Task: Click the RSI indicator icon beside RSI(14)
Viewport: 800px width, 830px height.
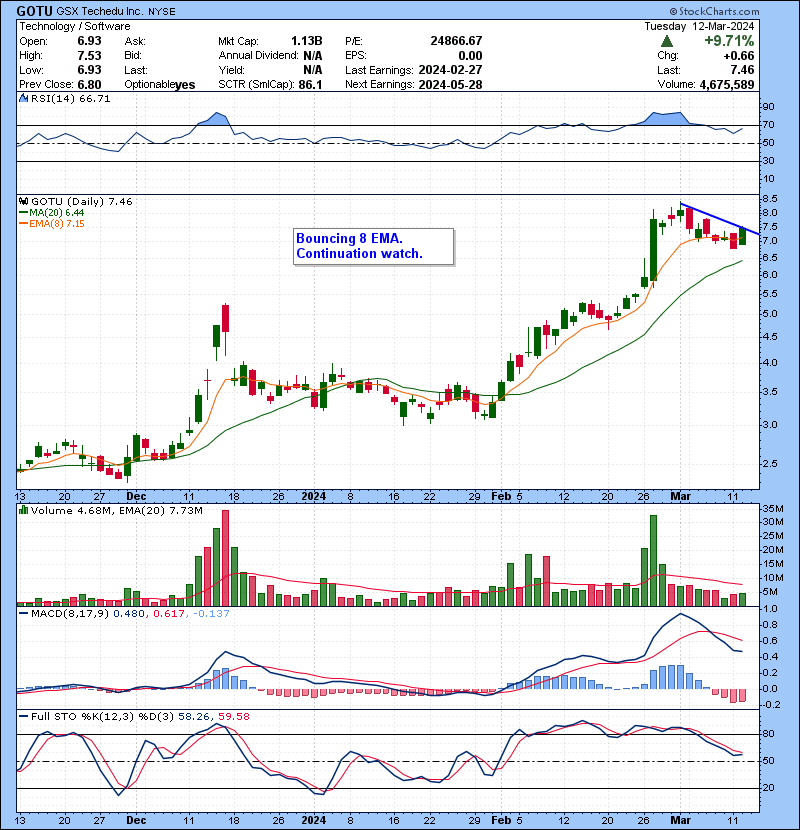Action: [x=23, y=98]
